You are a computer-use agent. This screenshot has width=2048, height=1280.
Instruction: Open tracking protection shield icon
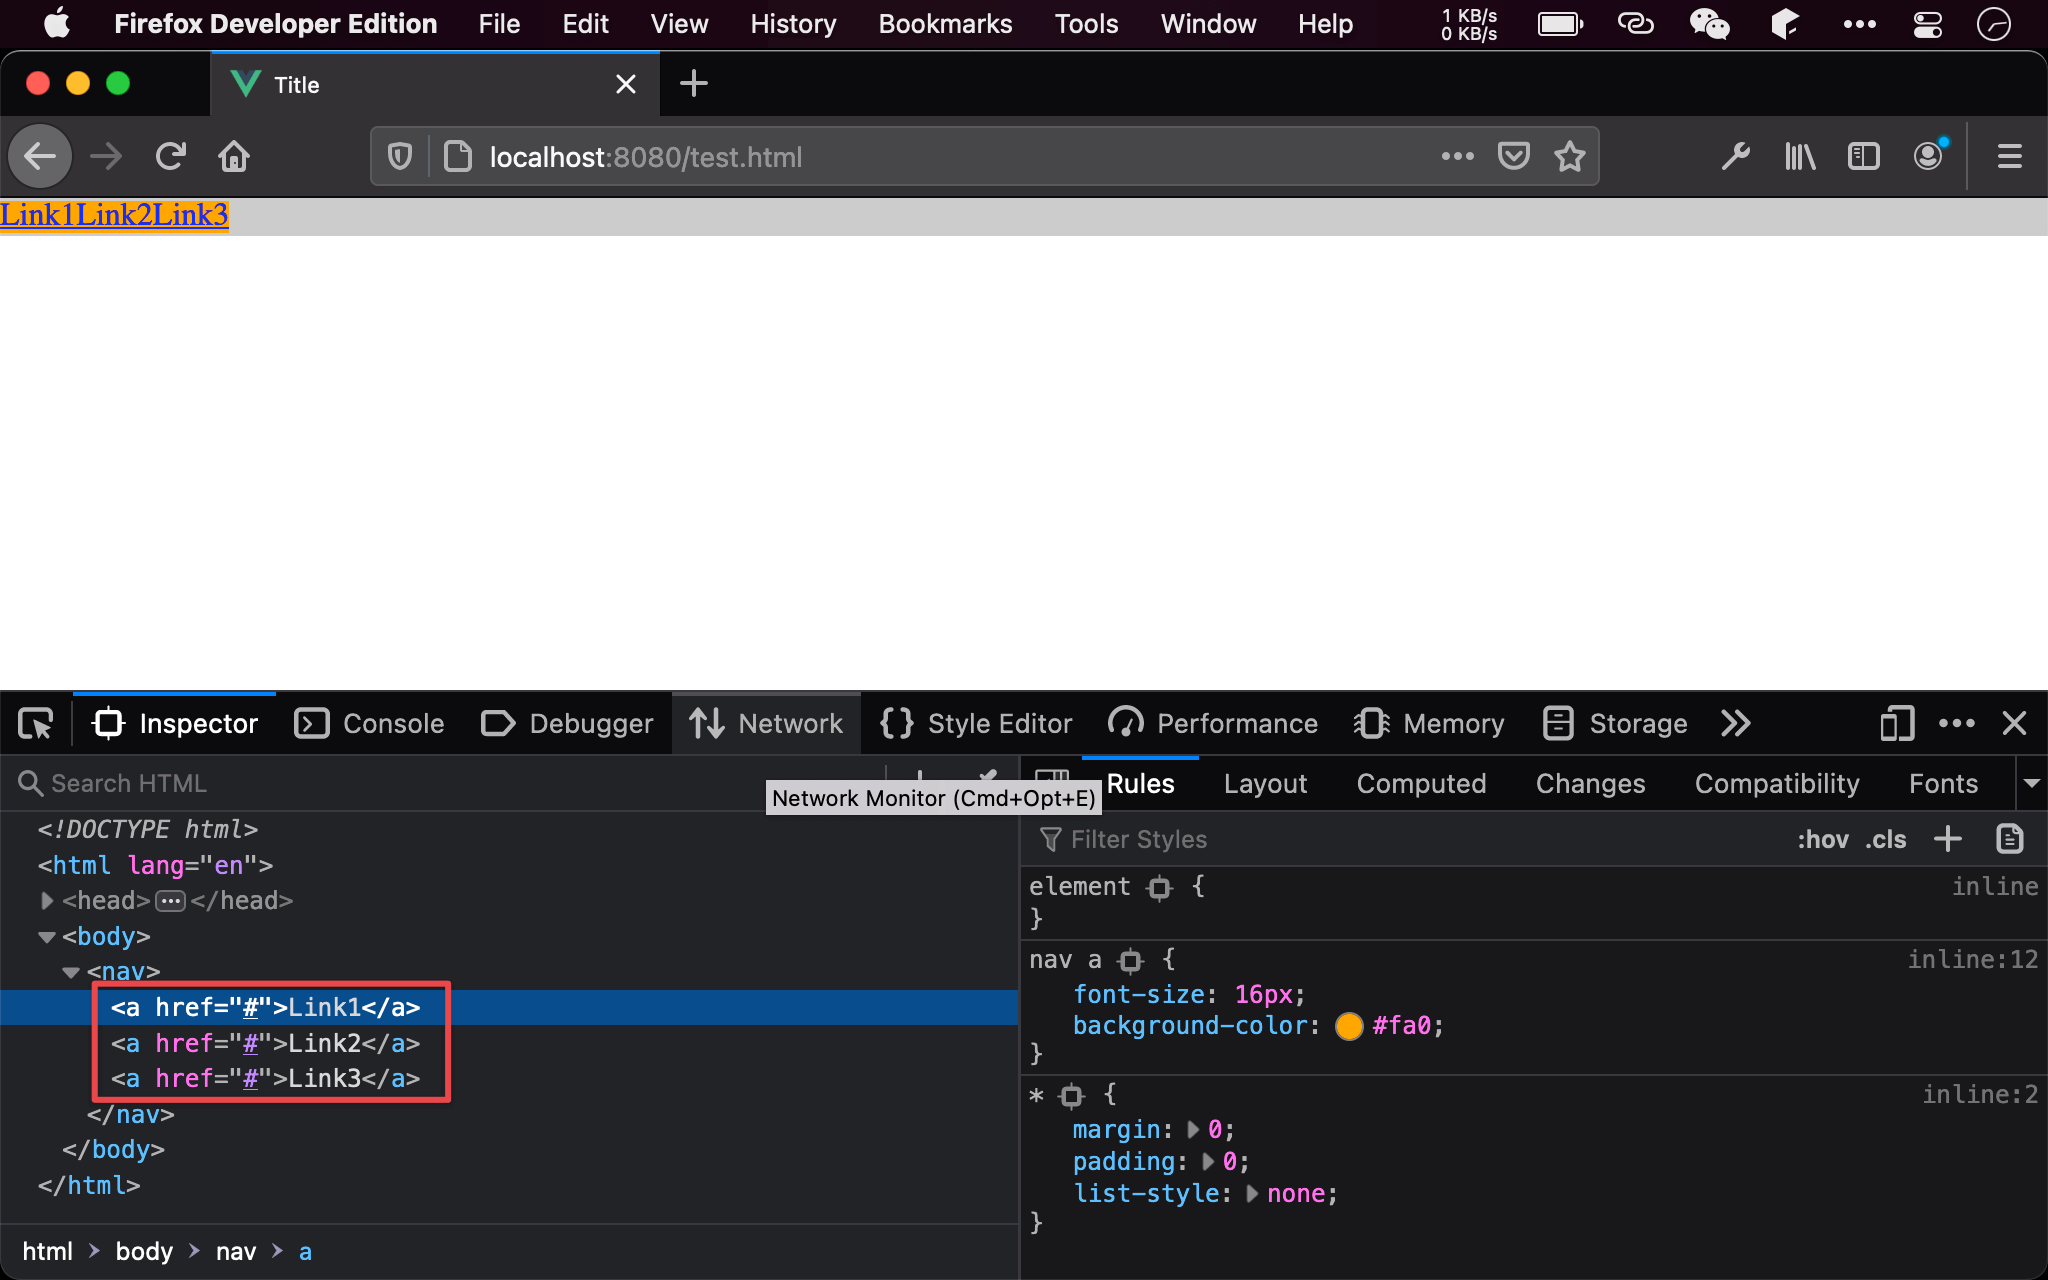(x=400, y=157)
